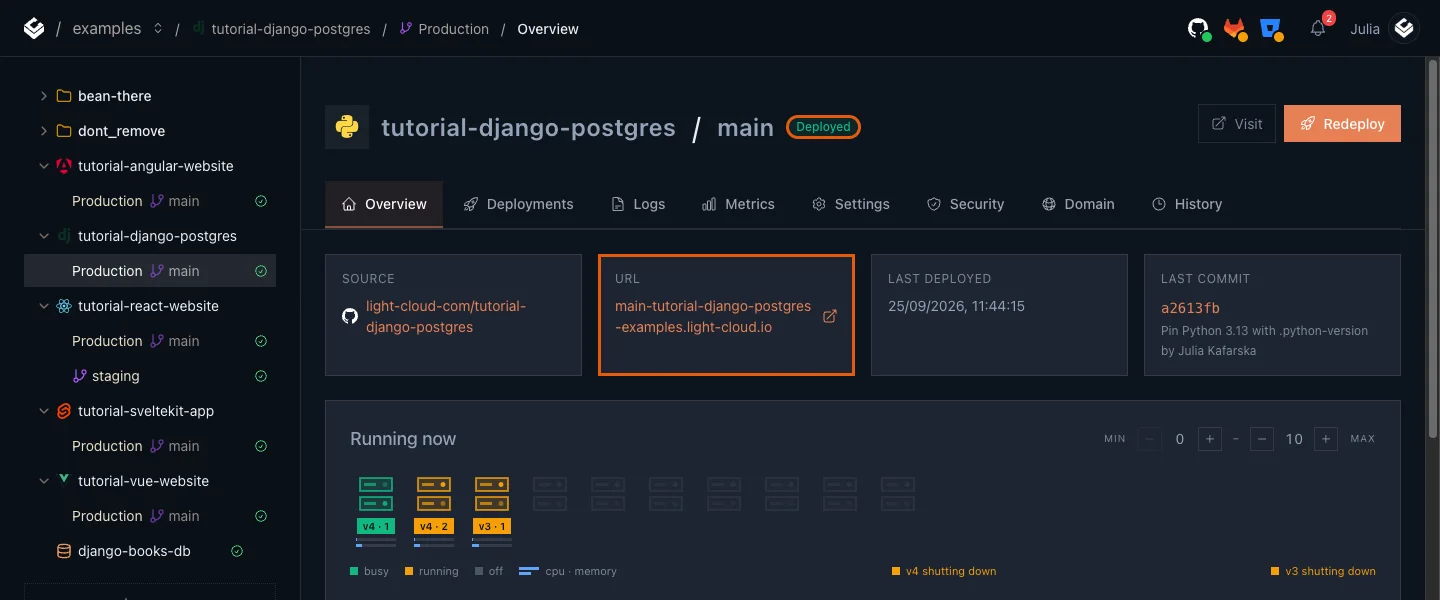The height and width of the screenshot is (600, 1440).
Task: Open the notifications bell
Action: click(x=1318, y=29)
